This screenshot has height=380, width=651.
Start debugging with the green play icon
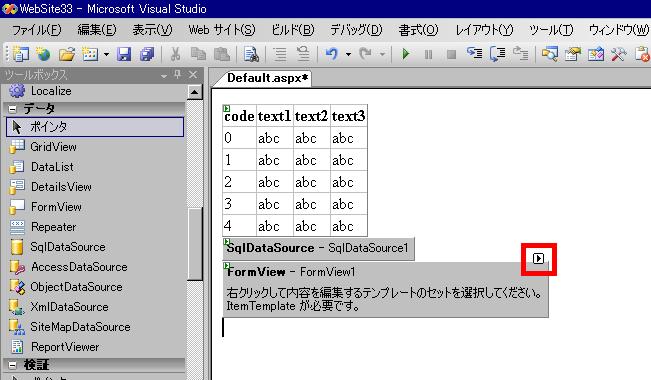coord(406,54)
